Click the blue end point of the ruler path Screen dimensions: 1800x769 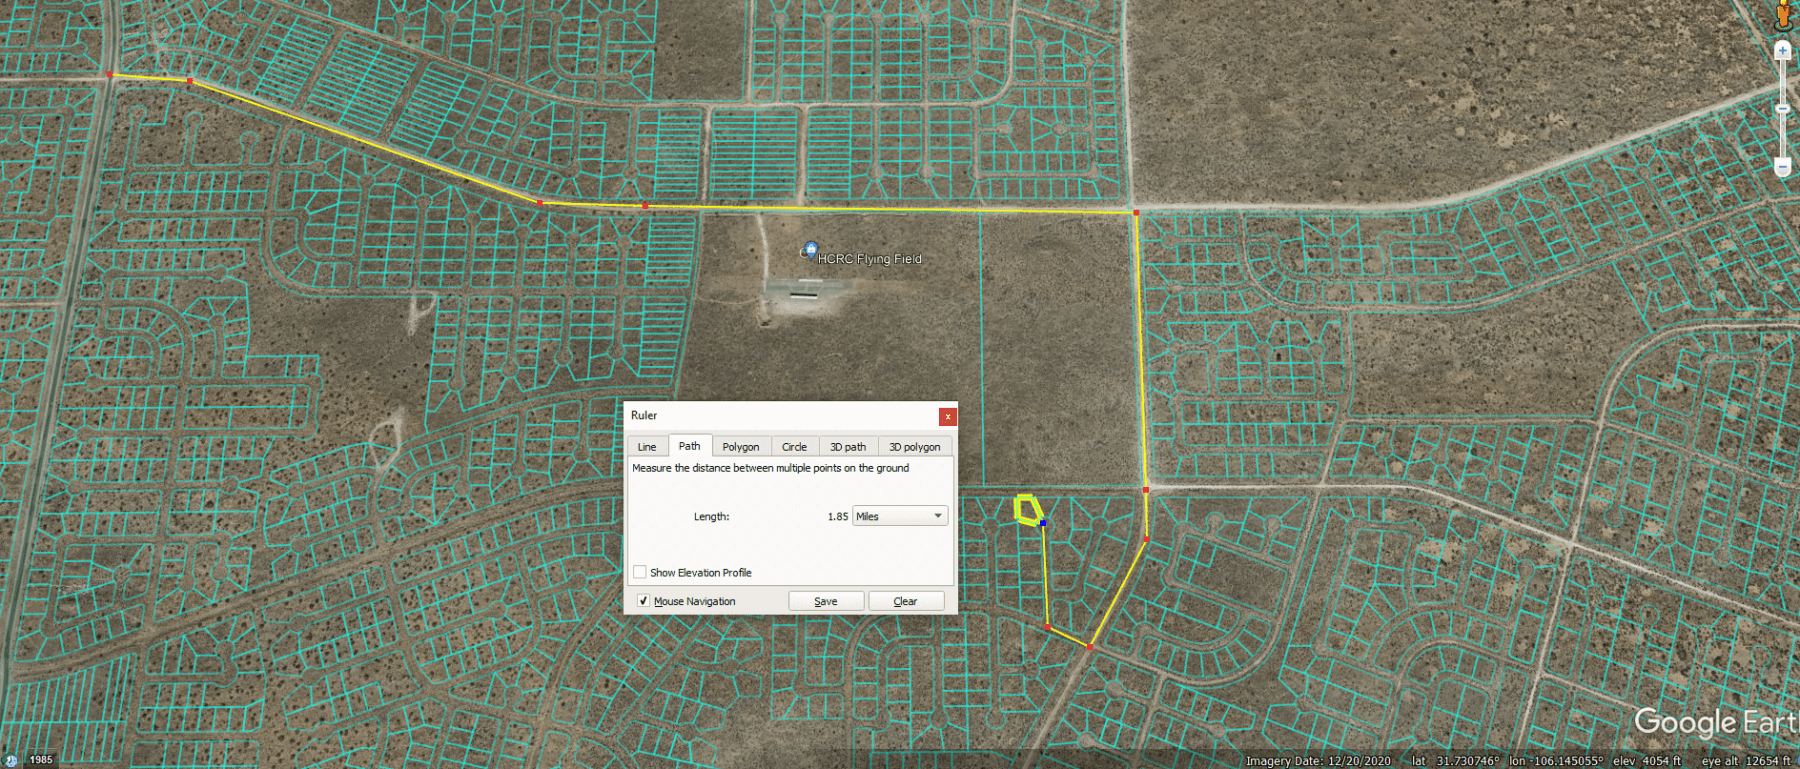click(x=1043, y=523)
